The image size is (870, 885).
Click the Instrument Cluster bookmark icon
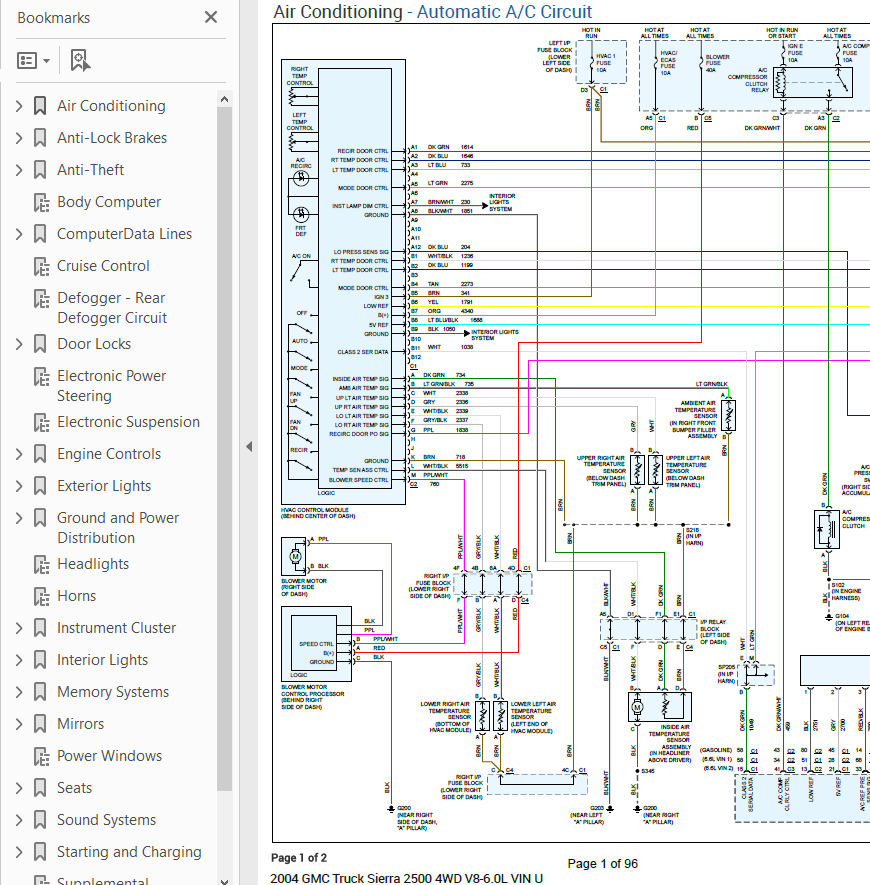click(40, 628)
